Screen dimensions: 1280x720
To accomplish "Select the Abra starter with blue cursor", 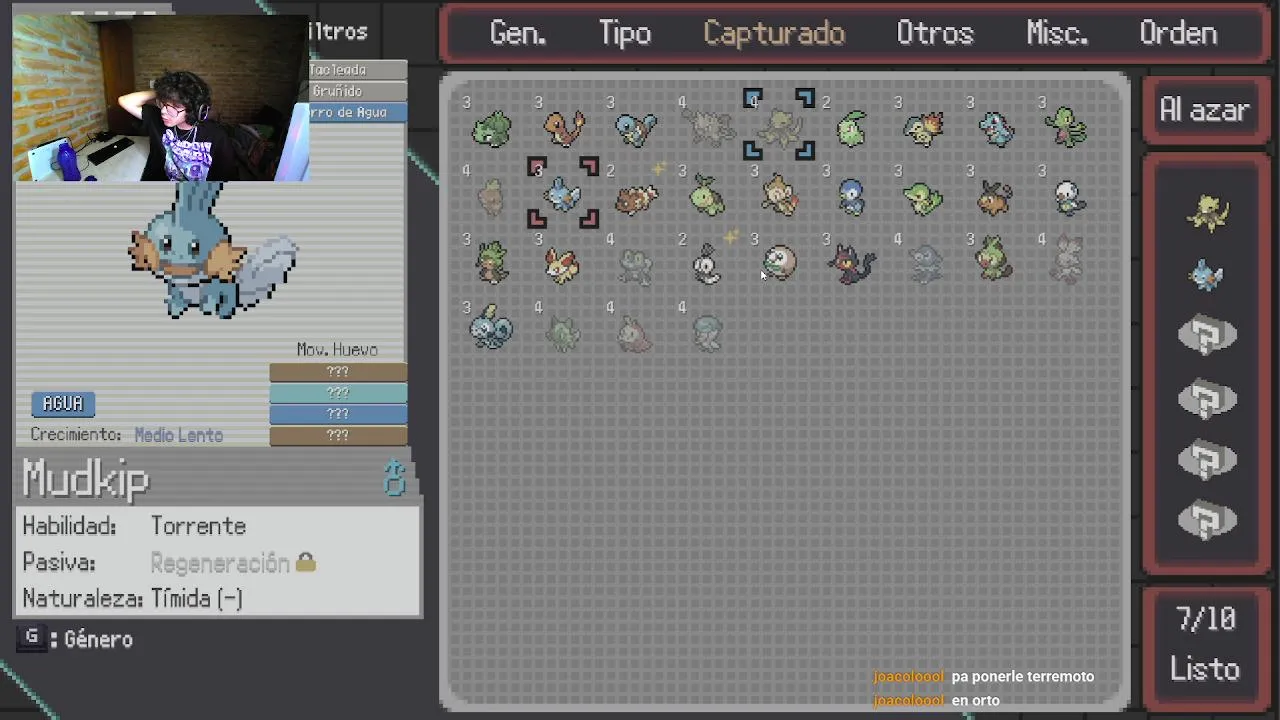I will click(x=780, y=128).
